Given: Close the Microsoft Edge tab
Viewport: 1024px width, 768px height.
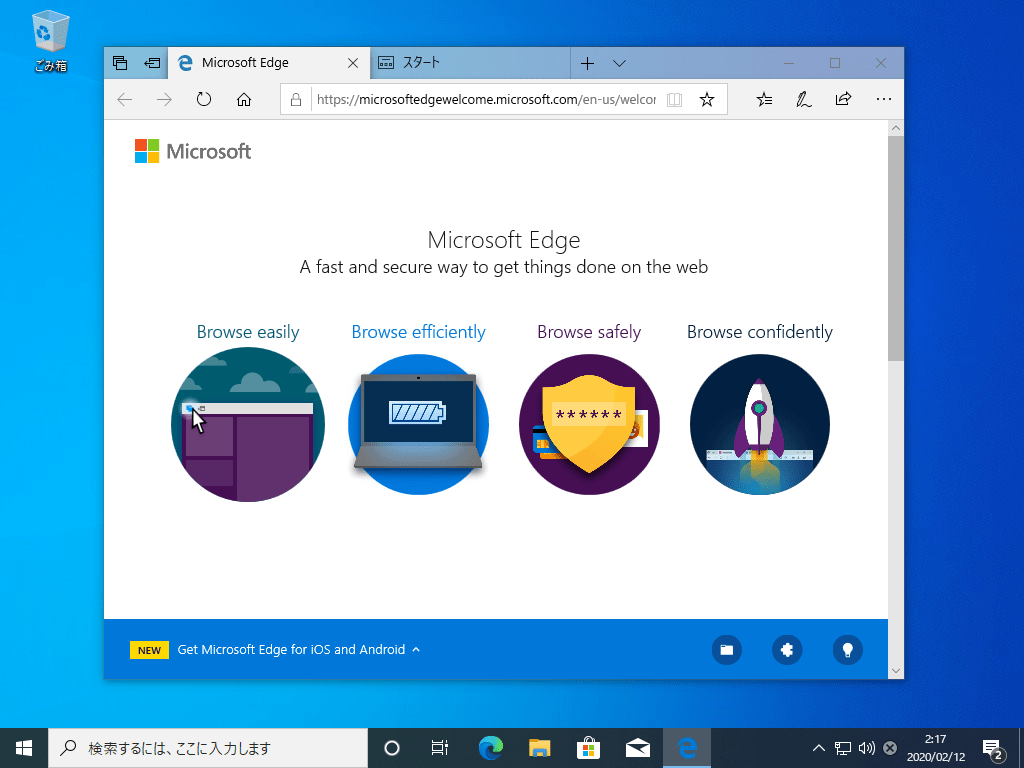Looking at the screenshot, I should (353, 63).
